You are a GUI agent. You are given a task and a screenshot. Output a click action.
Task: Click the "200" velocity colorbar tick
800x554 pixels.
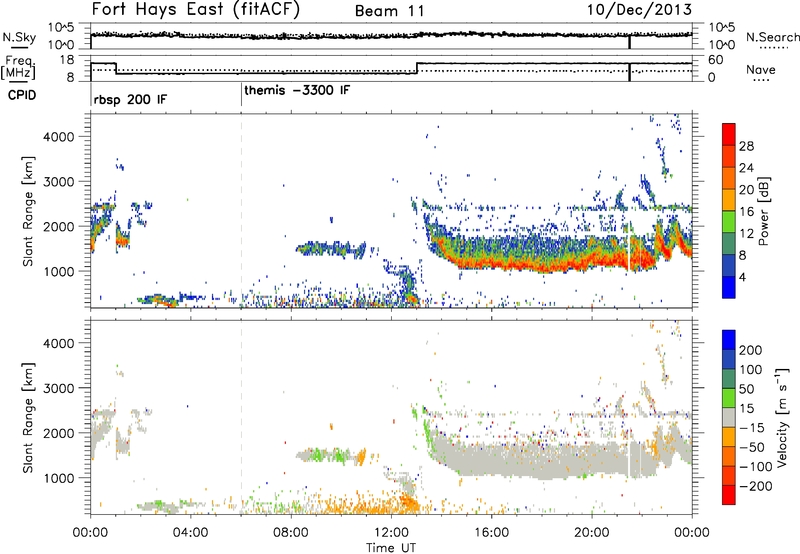(x=751, y=350)
